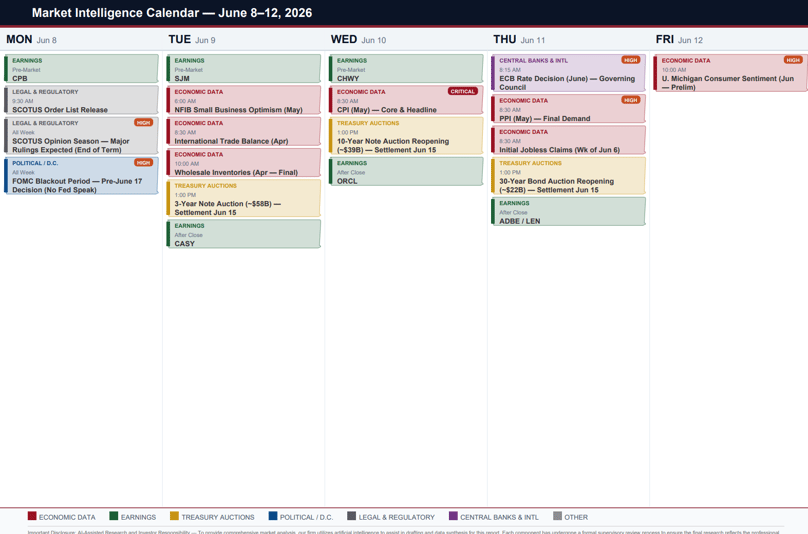Click HIGH badge on Michigan Sentiment card
The image size is (808, 534).
(793, 60)
